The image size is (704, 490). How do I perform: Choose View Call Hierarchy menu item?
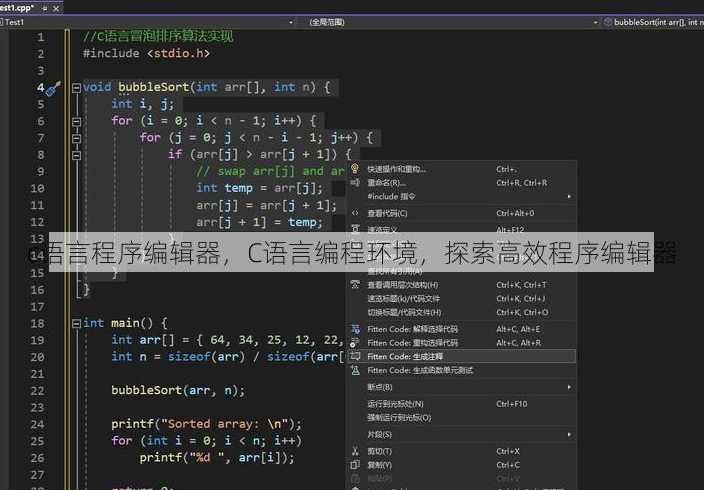tap(461, 285)
